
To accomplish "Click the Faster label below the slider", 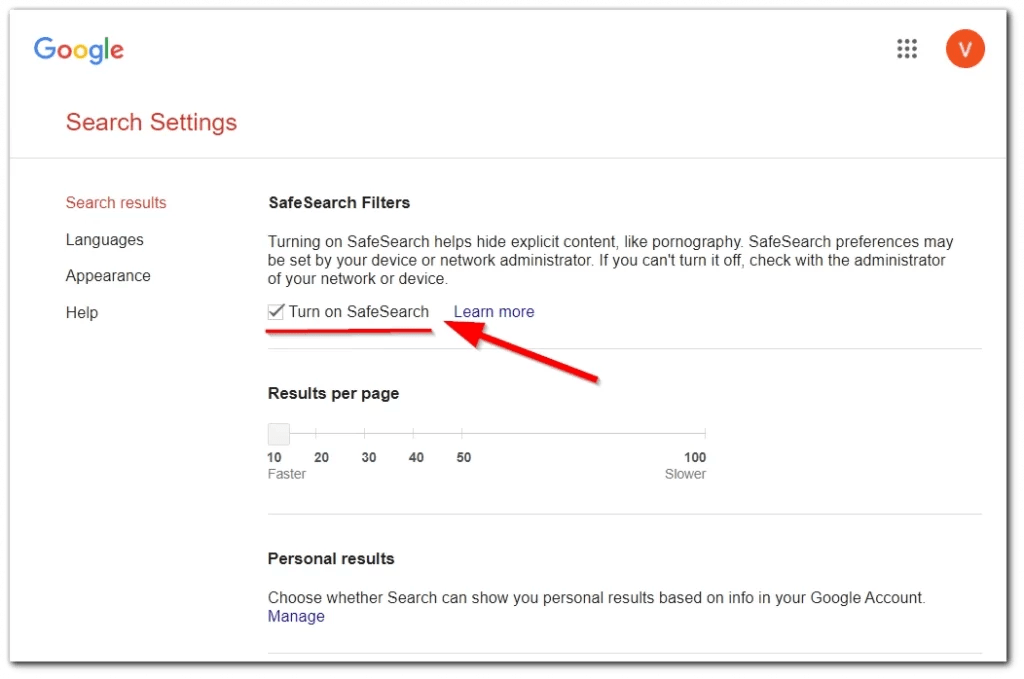I will click(287, 473).
